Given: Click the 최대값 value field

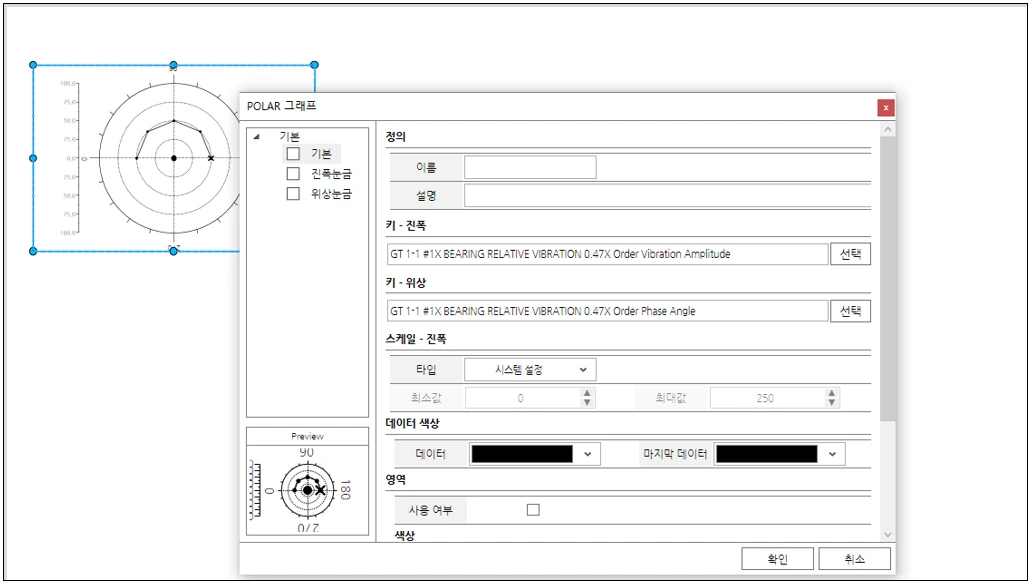Looking at the screenshot, I should coord(767,398).
